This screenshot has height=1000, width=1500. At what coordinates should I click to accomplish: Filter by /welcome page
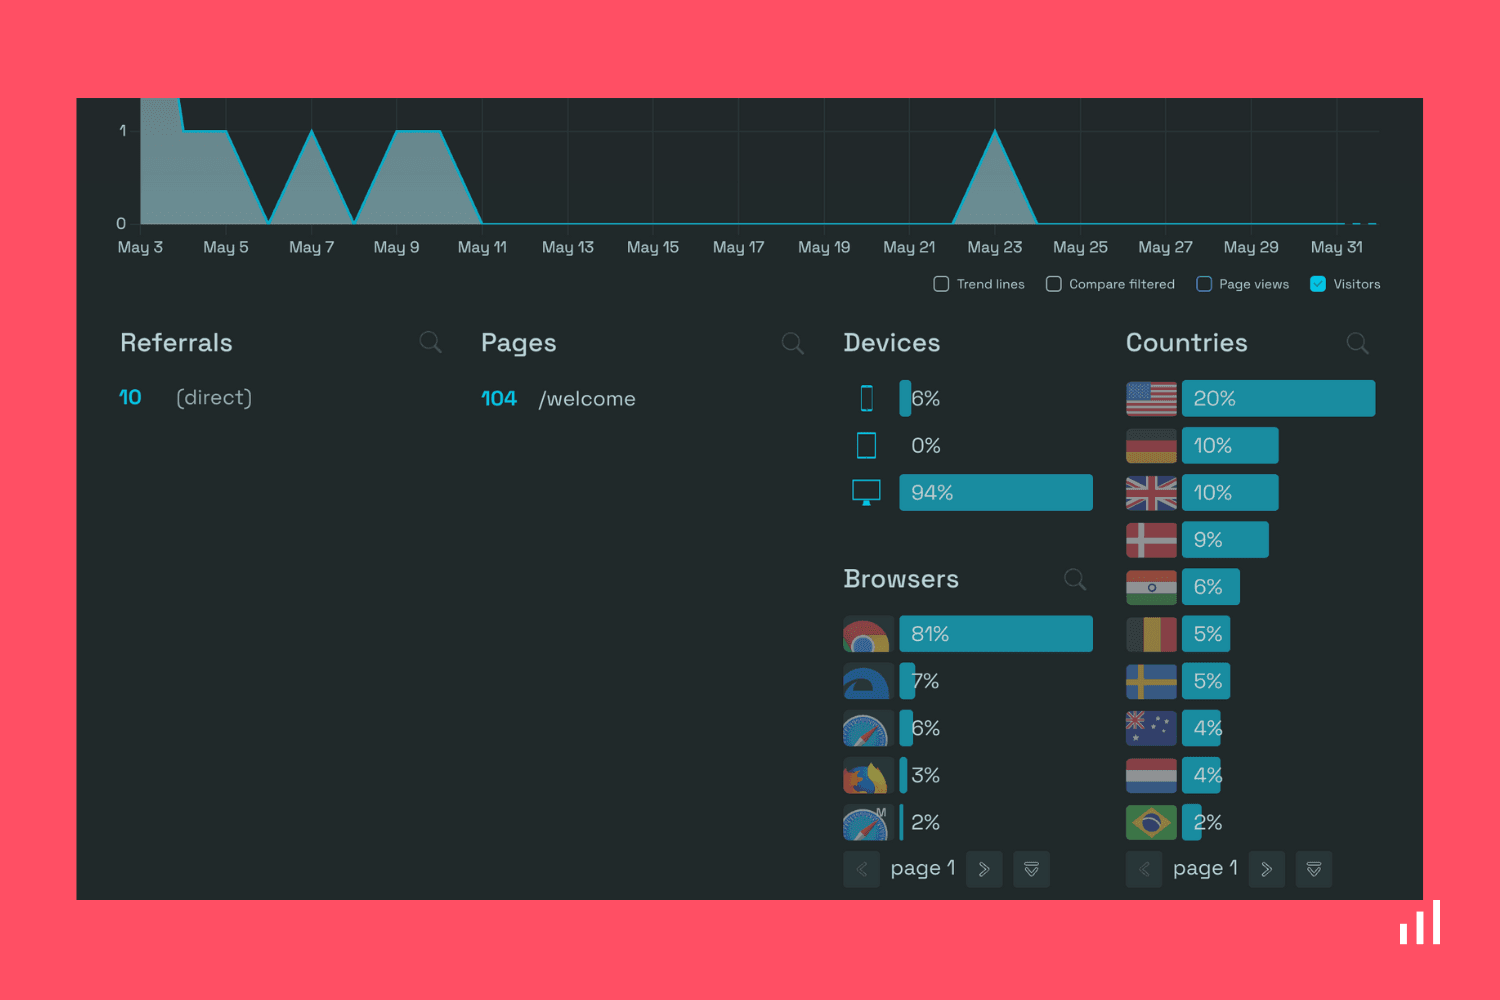(x=587, y=399)
